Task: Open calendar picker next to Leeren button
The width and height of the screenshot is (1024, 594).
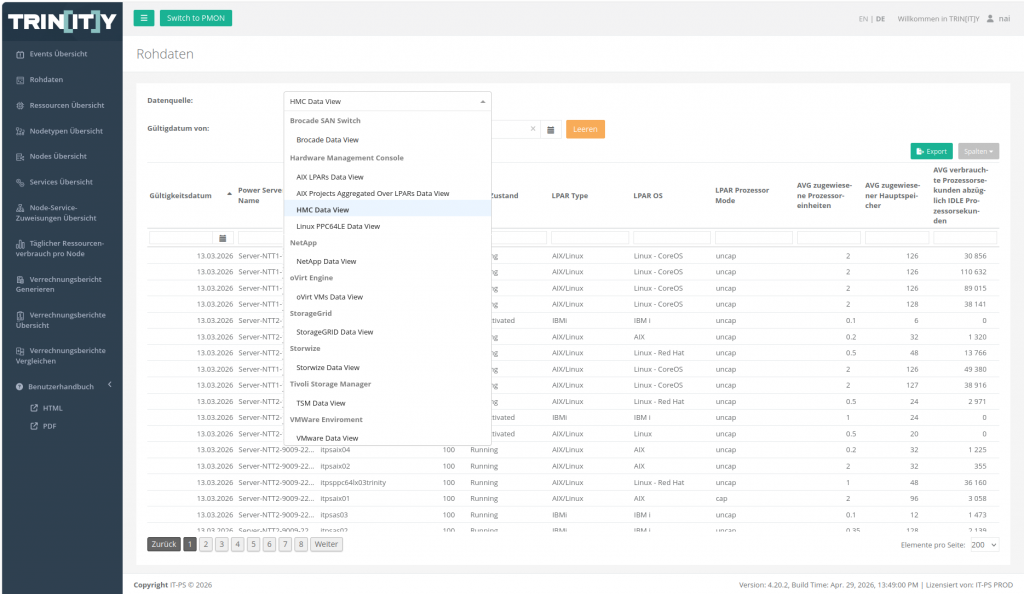Action: [x=551, y=129]
